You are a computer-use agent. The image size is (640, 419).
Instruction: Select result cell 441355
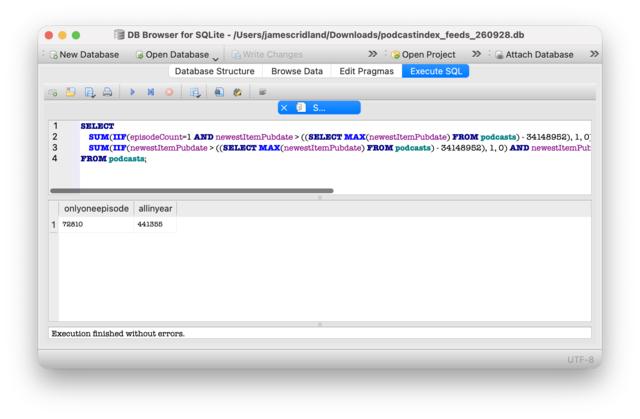(x=155, y=224)
